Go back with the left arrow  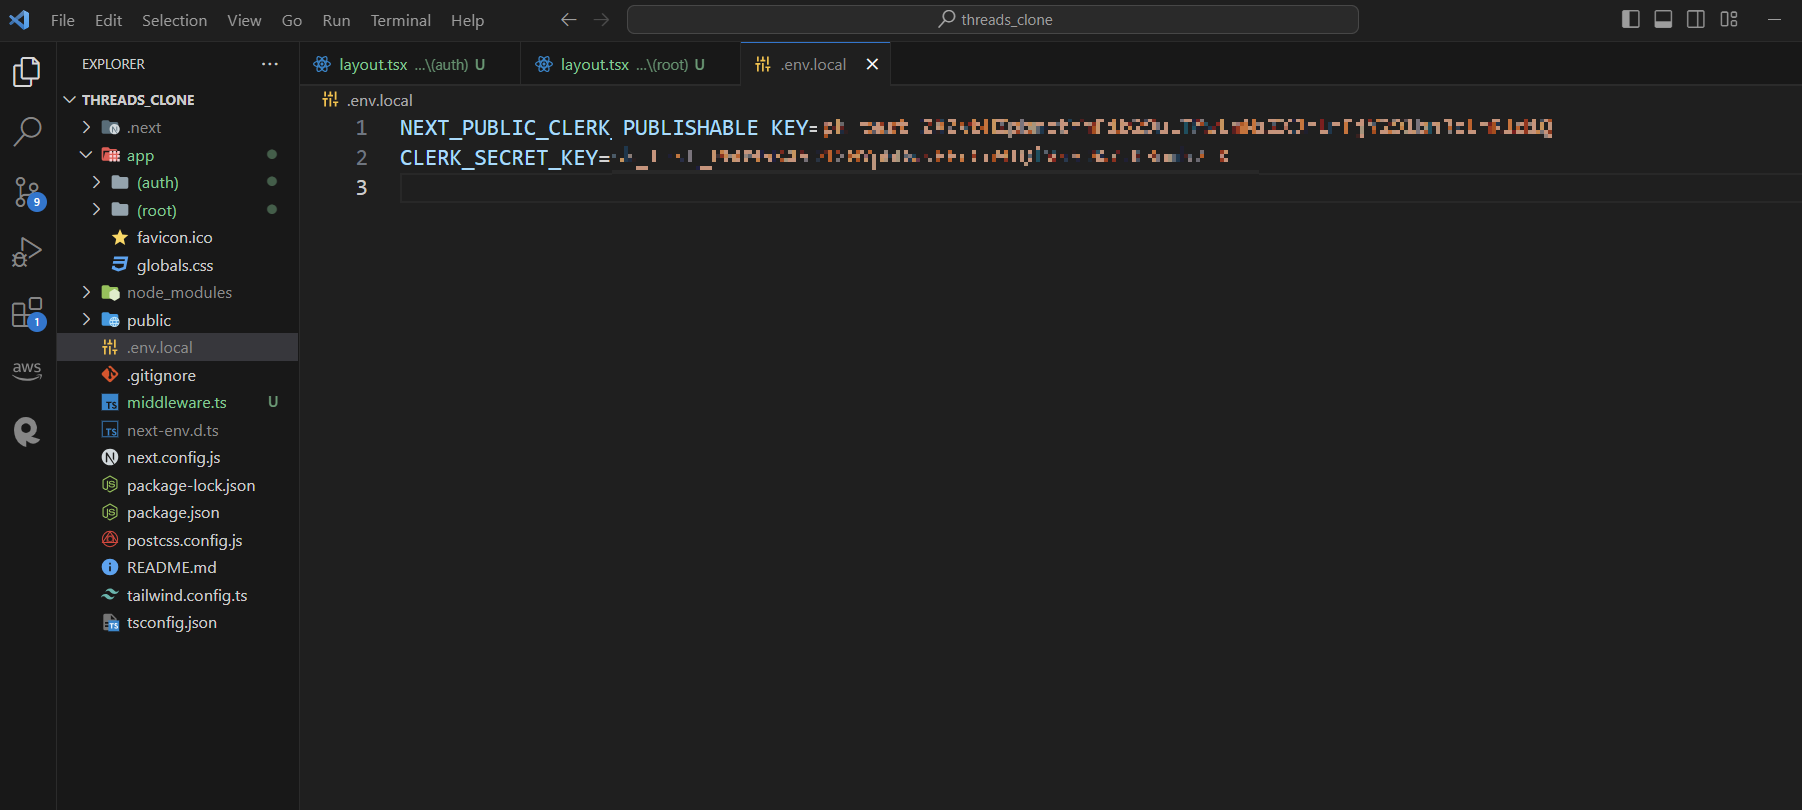coord(569,20)
